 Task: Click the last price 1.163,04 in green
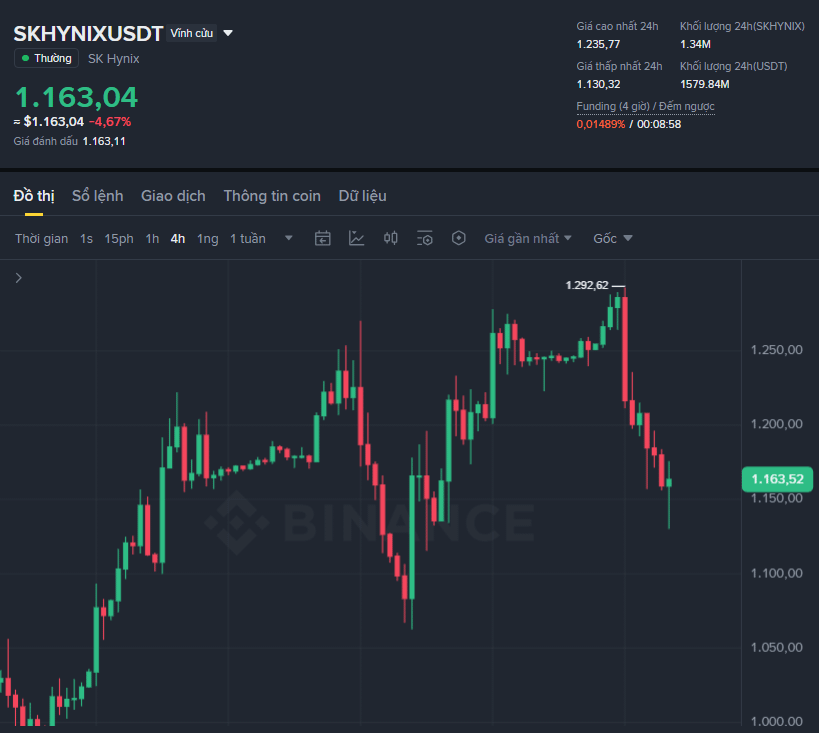click(x=76, y=97)
